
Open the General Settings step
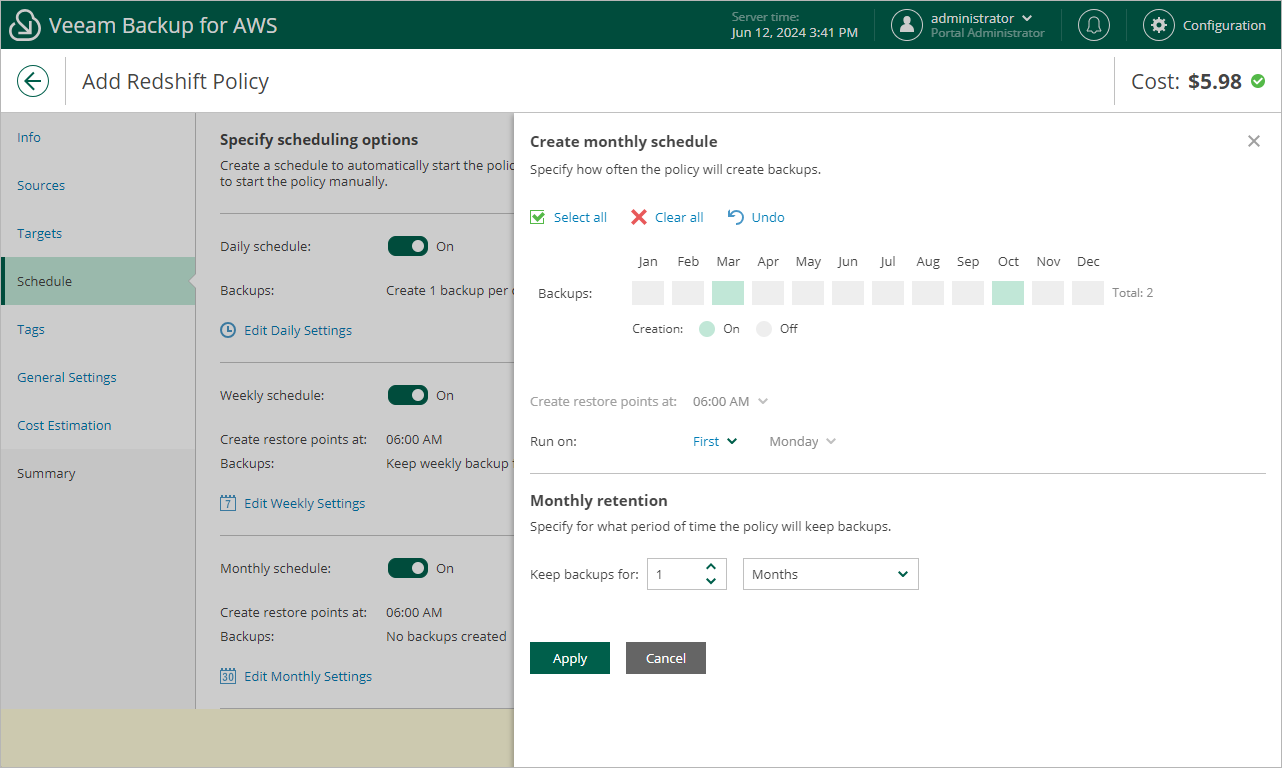[98, 377]
